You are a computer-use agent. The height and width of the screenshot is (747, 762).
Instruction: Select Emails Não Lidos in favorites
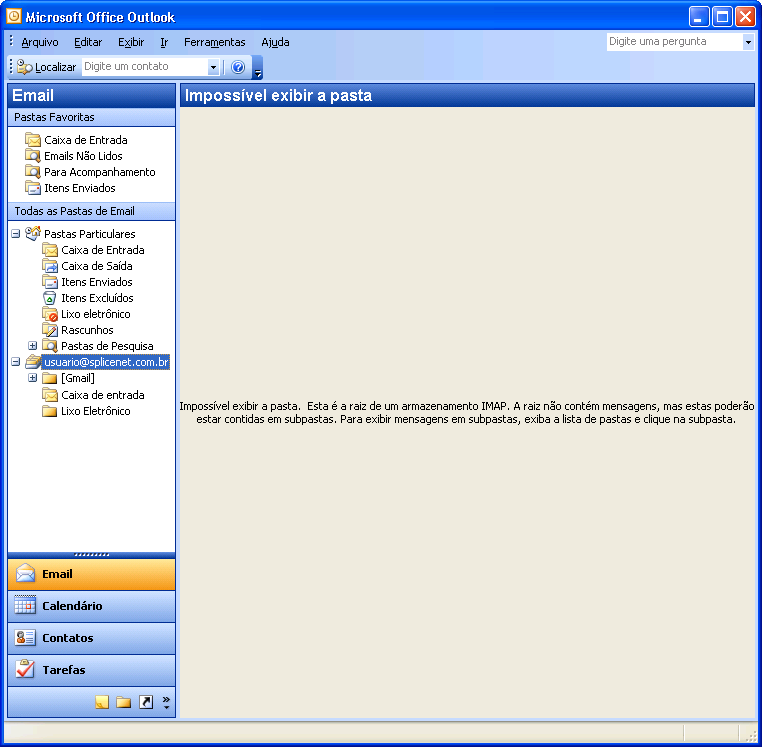coord(83,156)
